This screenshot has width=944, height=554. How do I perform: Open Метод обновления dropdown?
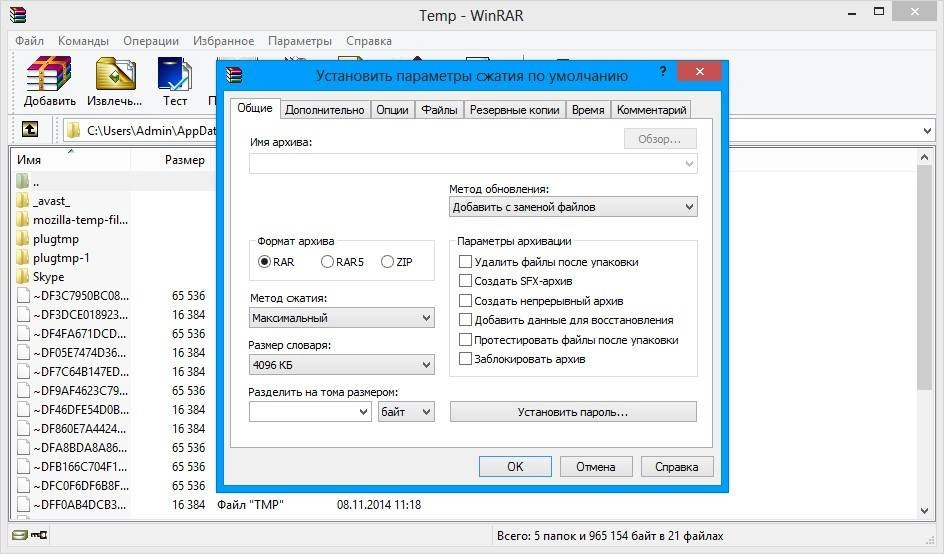[573, 207]
